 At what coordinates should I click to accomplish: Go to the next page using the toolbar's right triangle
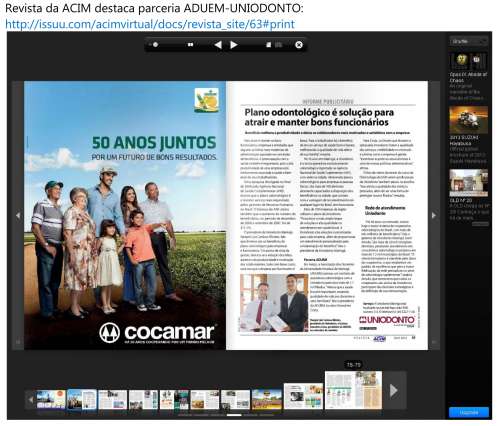234,45
